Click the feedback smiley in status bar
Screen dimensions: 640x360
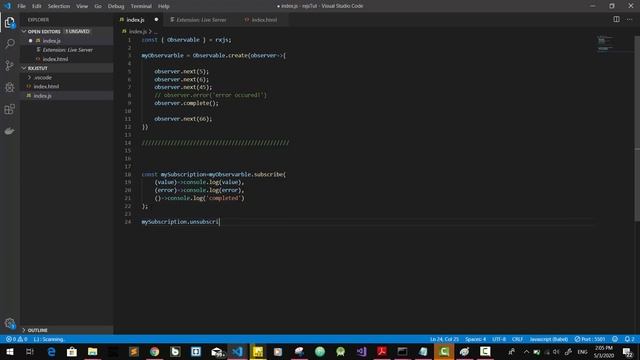tap(615, 339)
